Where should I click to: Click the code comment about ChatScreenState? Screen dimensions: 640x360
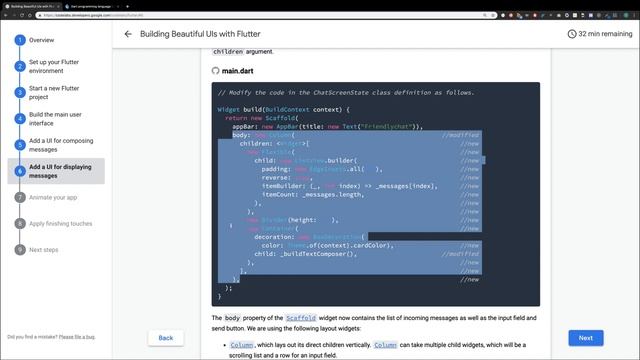click(346, 93)
